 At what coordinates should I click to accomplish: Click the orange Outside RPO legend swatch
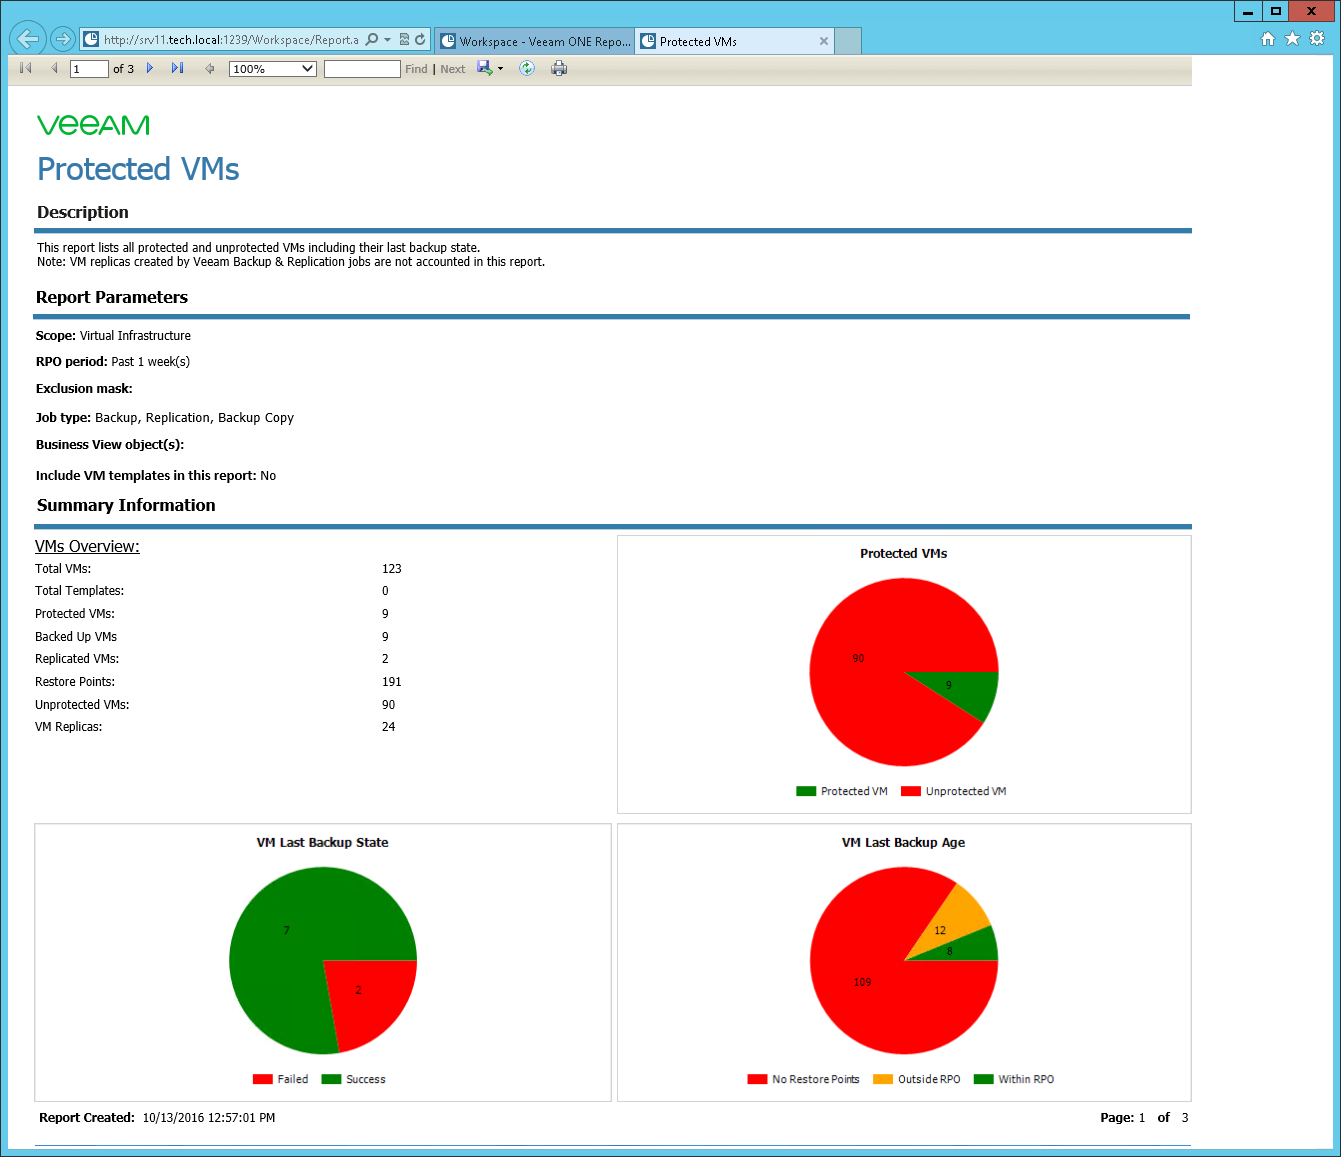tap(883, 1079)
